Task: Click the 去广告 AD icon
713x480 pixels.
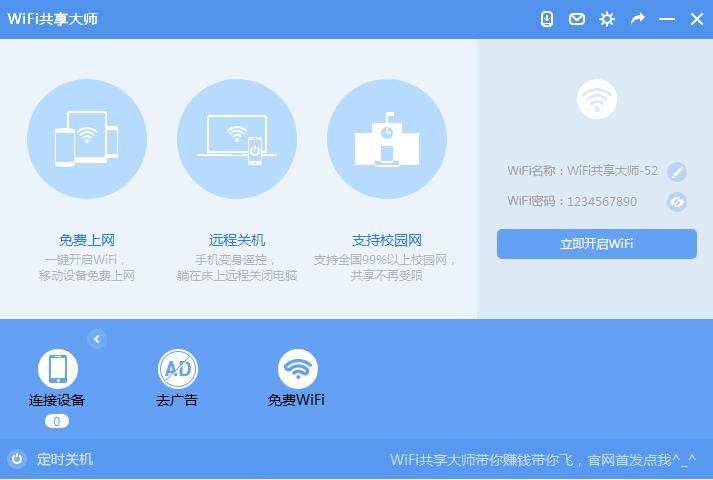Action: point(178,369)
